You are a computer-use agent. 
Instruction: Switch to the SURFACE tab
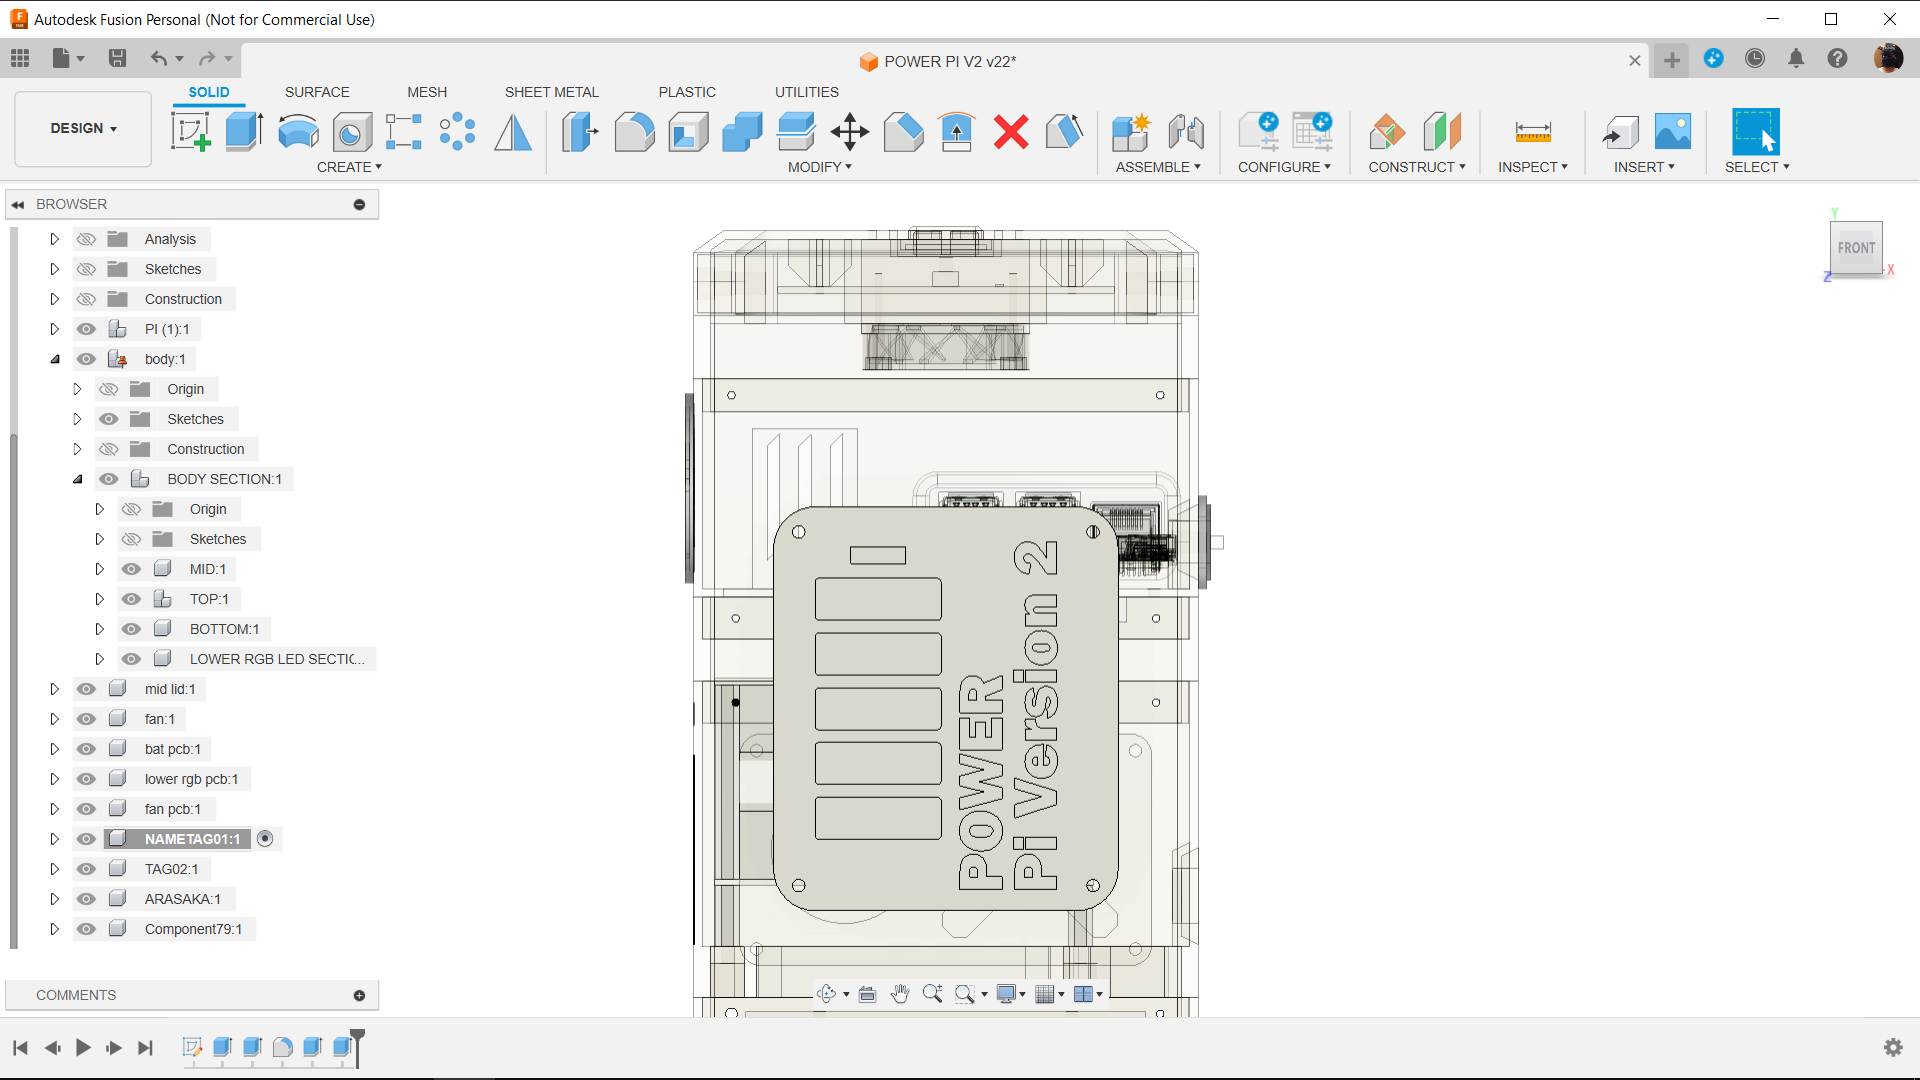317,92
